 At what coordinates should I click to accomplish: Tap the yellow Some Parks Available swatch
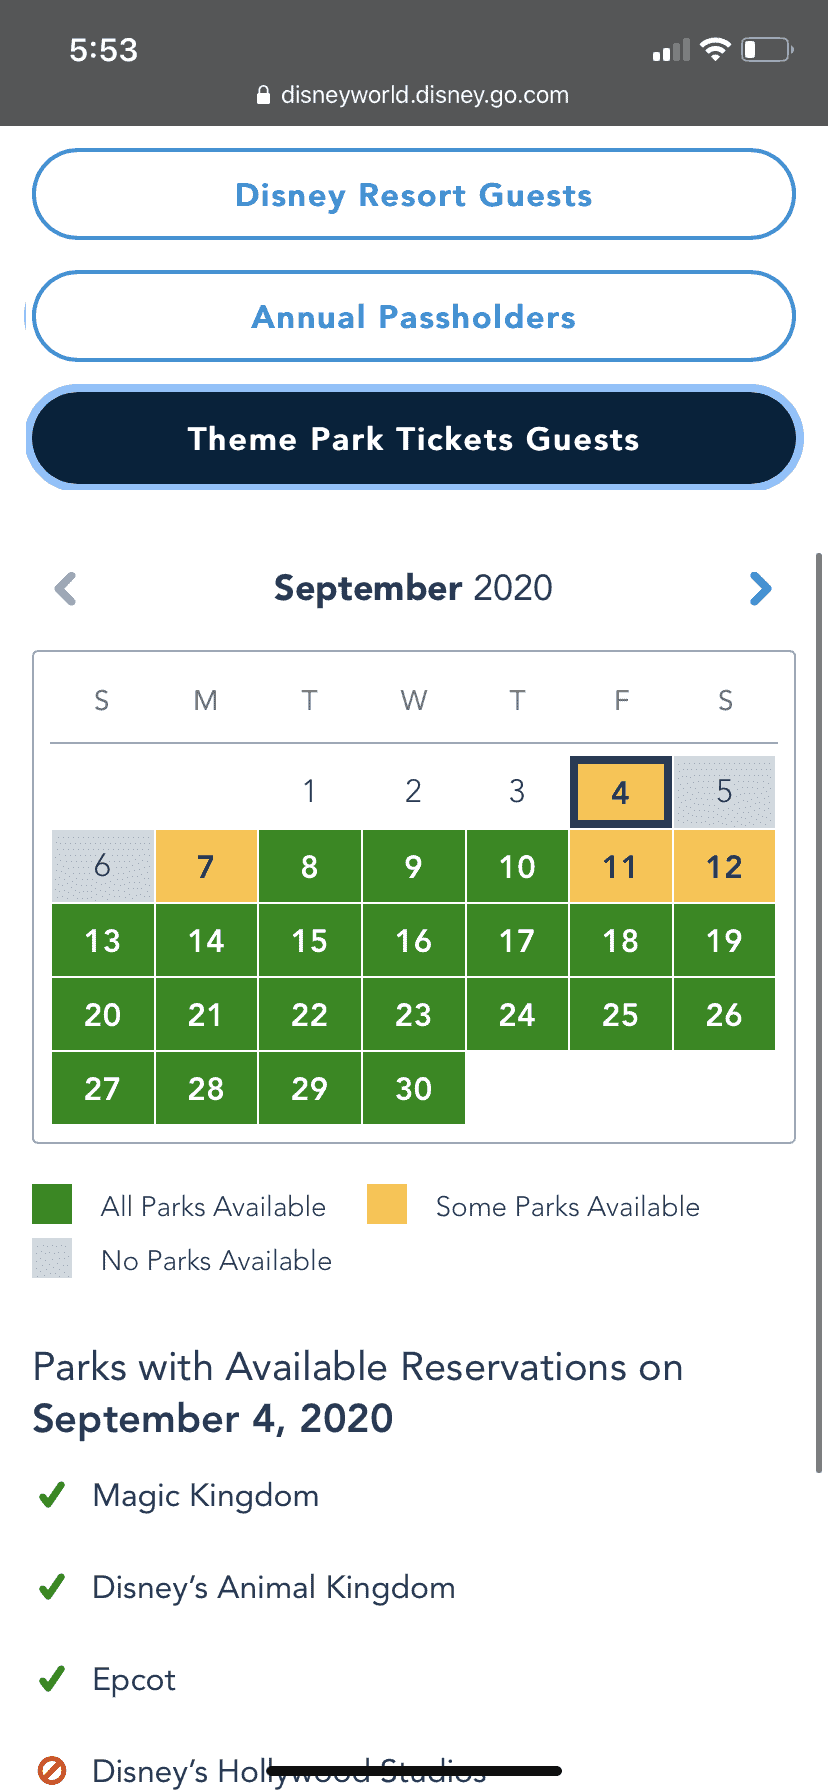387,1204
